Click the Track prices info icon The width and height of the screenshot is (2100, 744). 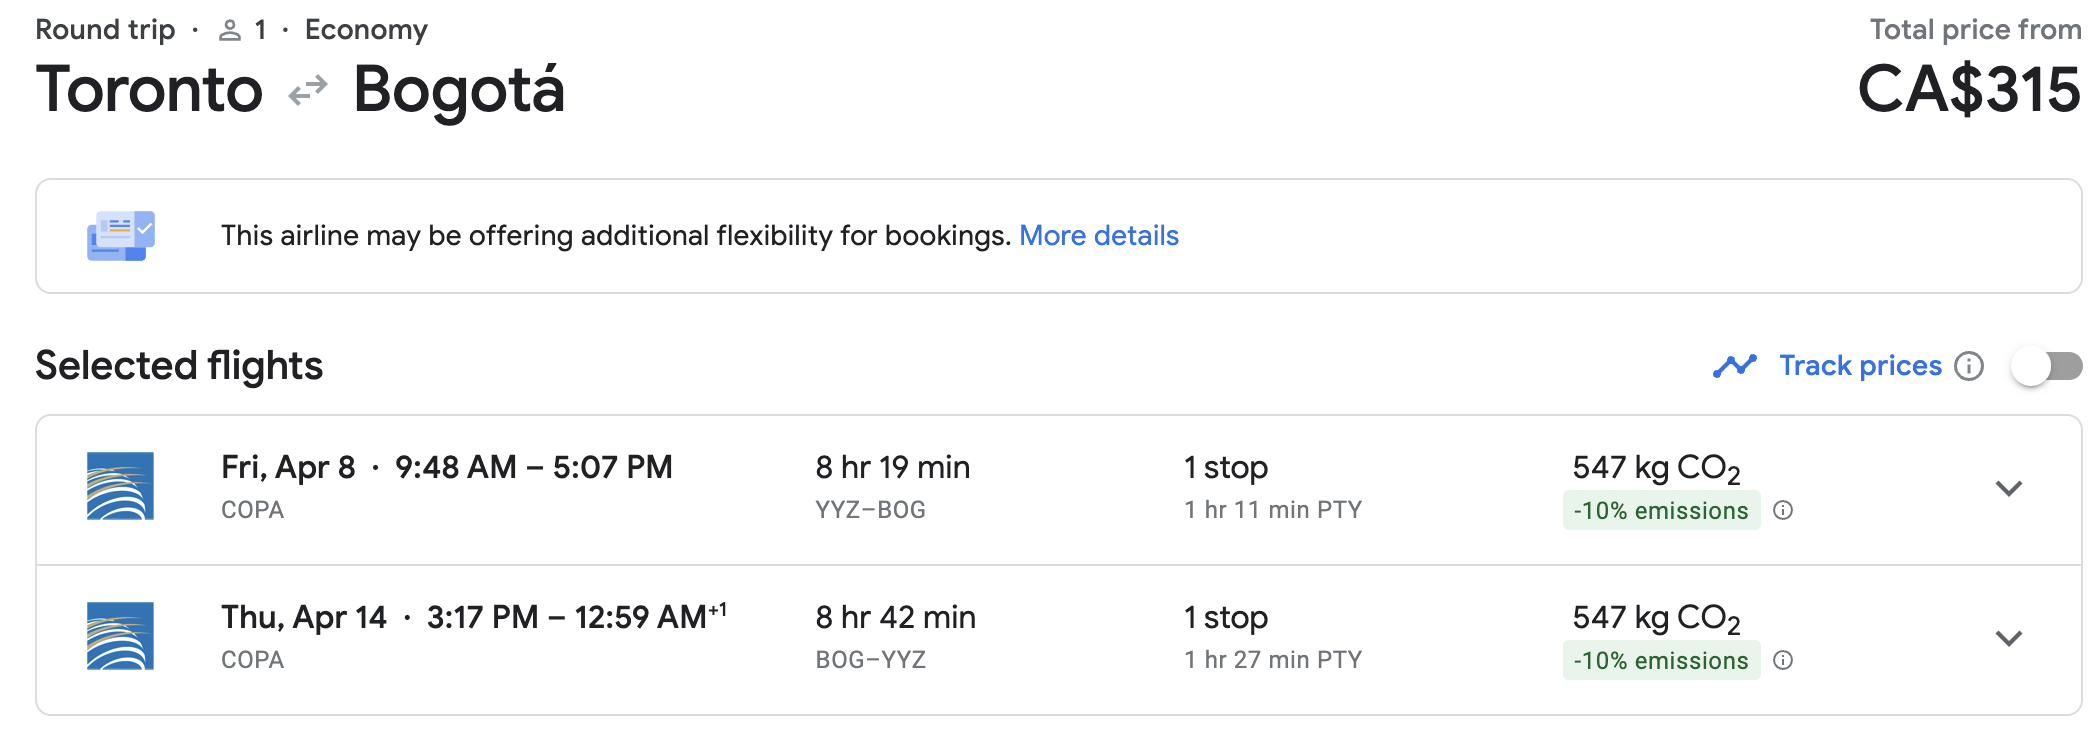pos(1969,366)
